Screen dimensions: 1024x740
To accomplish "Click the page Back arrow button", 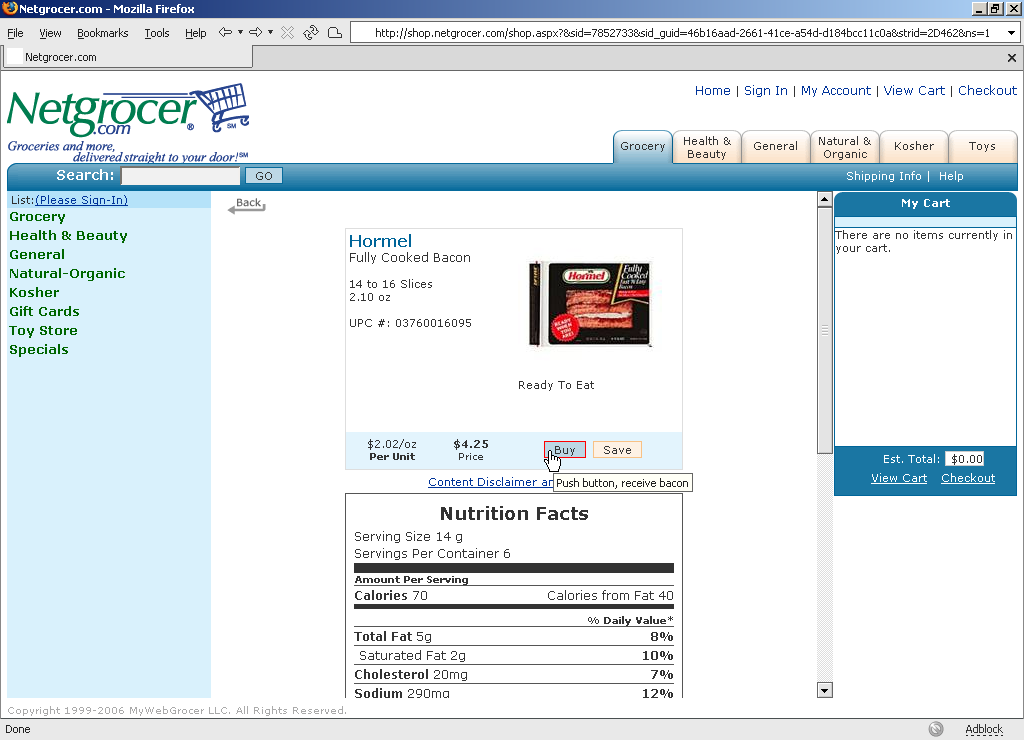I will click(247, 205).
